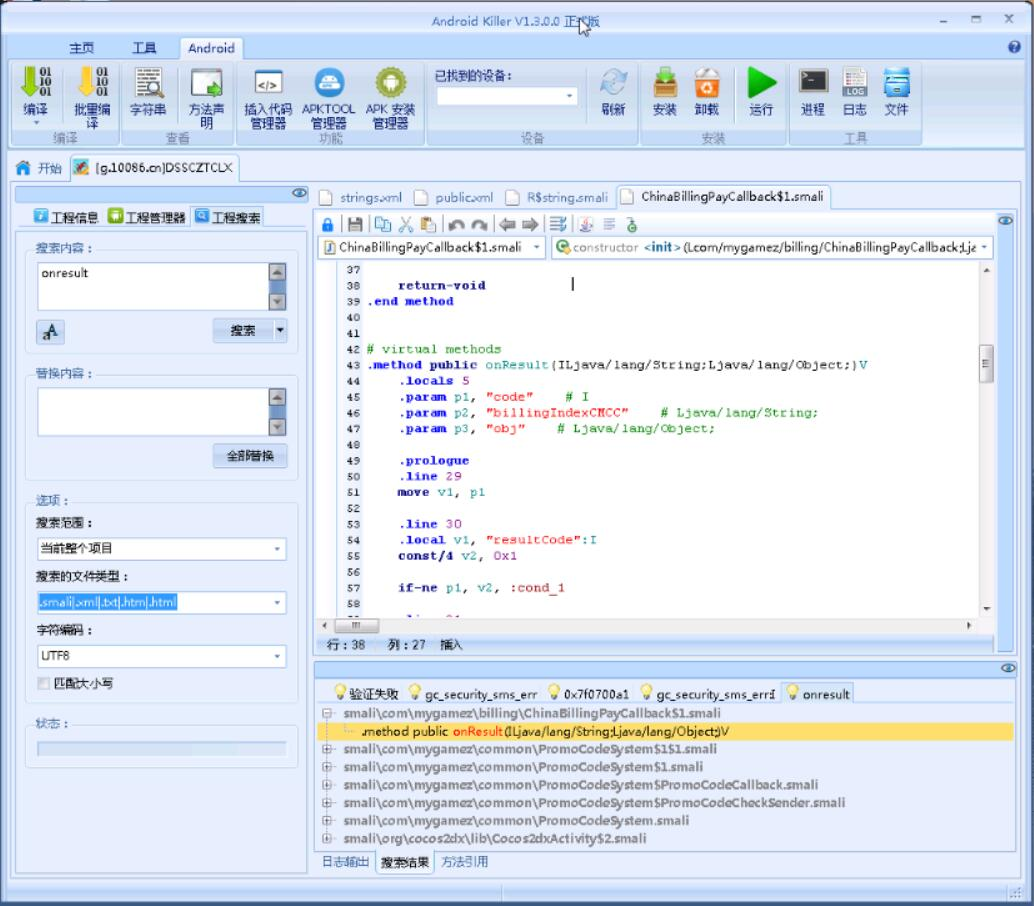Switch to the 日志输出 bottom tab
The width and height of the screenshot is (1034, 906).
pyautogui.click(x=345, y=862)
